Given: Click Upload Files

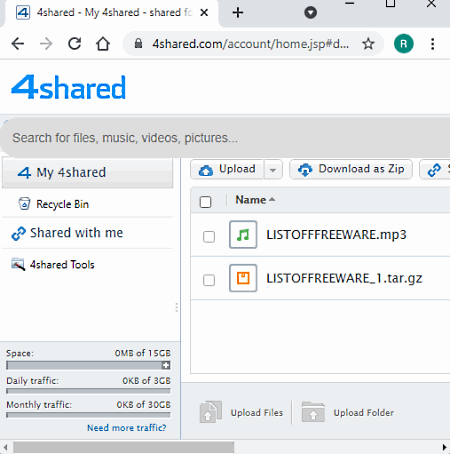Looking at the screenshot, I should pyautogui.click(x=241, y=413).
